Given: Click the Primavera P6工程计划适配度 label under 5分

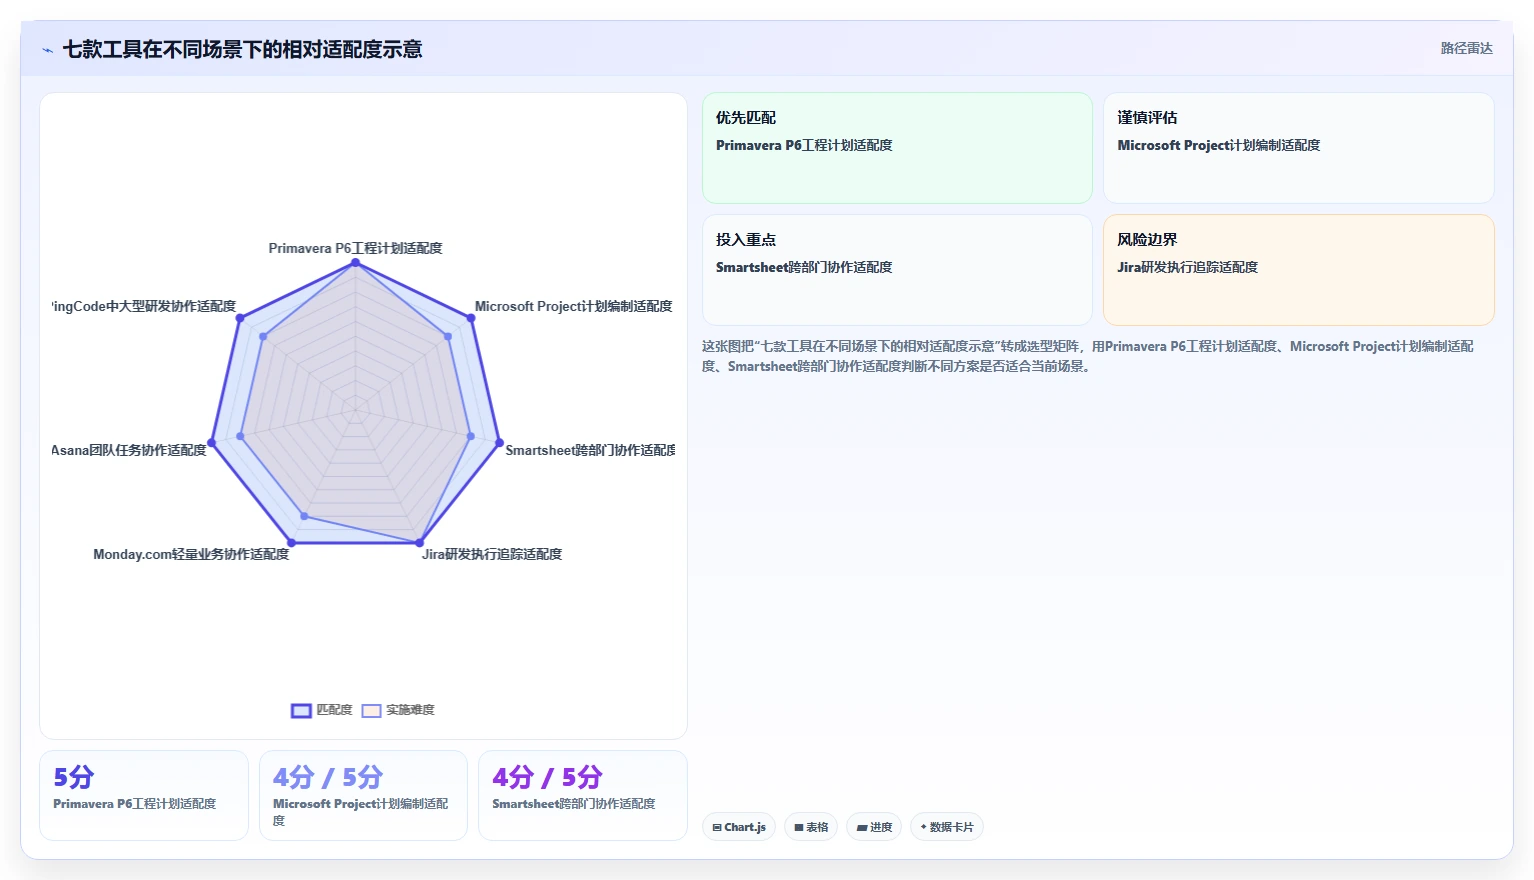Looking at the screenshot, I should pyautogui.click(x=135, y=804).
